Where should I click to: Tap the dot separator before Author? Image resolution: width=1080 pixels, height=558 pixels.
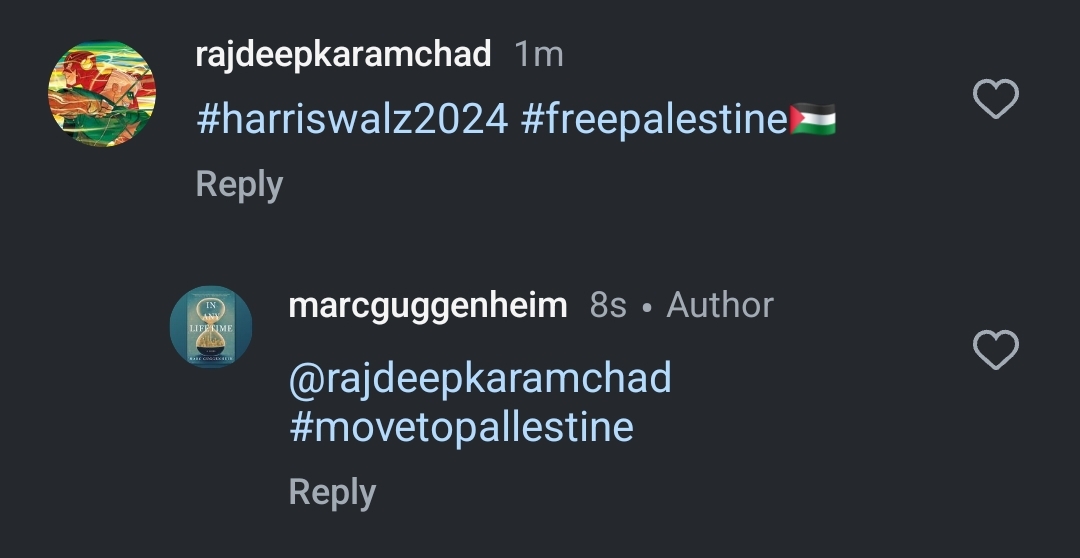(646, 309)
